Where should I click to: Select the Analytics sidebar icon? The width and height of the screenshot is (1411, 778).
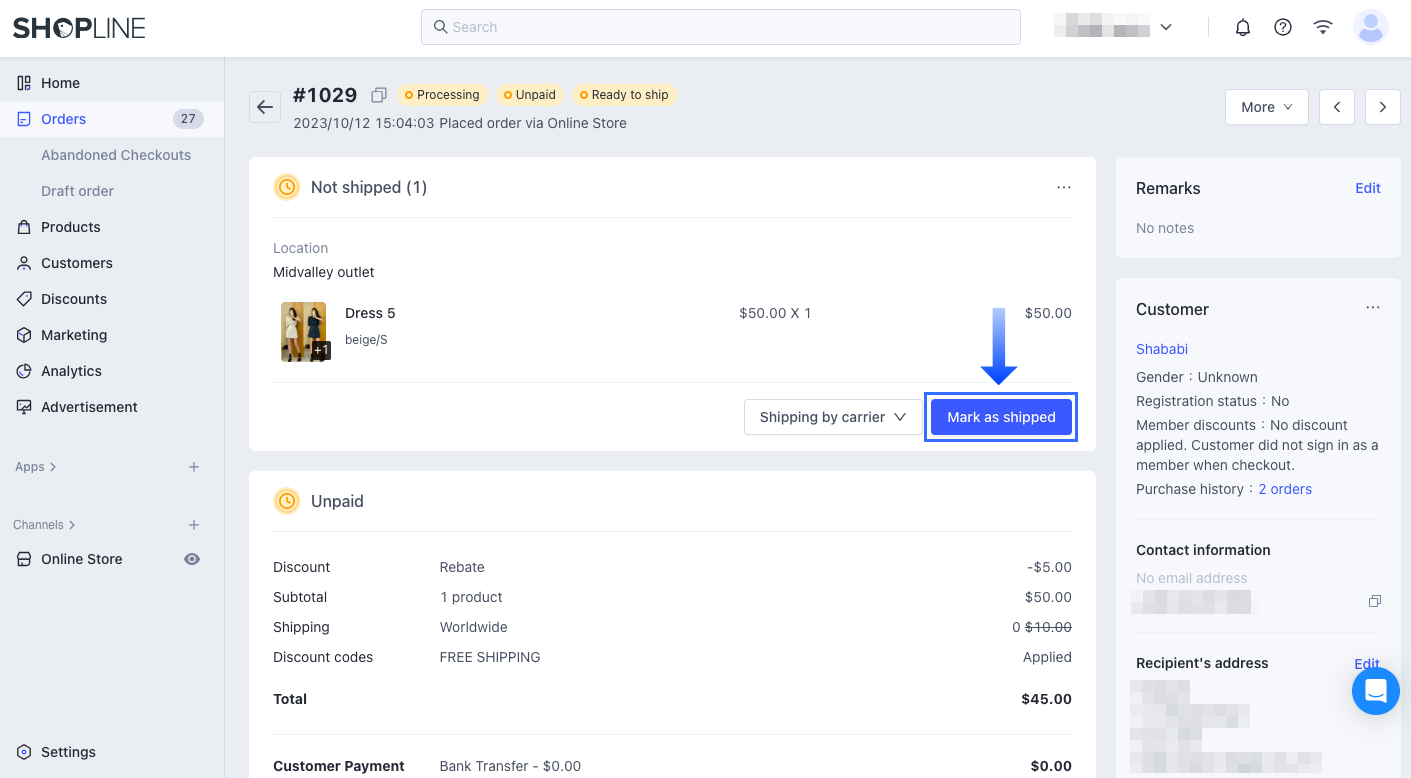[22, 371]
